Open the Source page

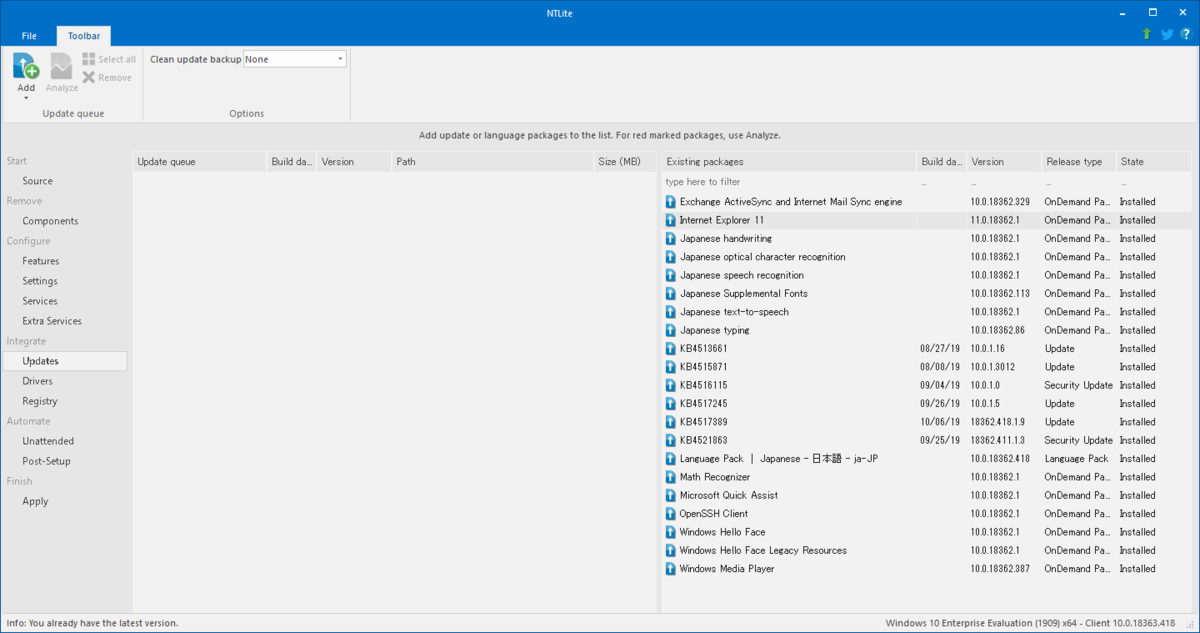coord(38,181)
